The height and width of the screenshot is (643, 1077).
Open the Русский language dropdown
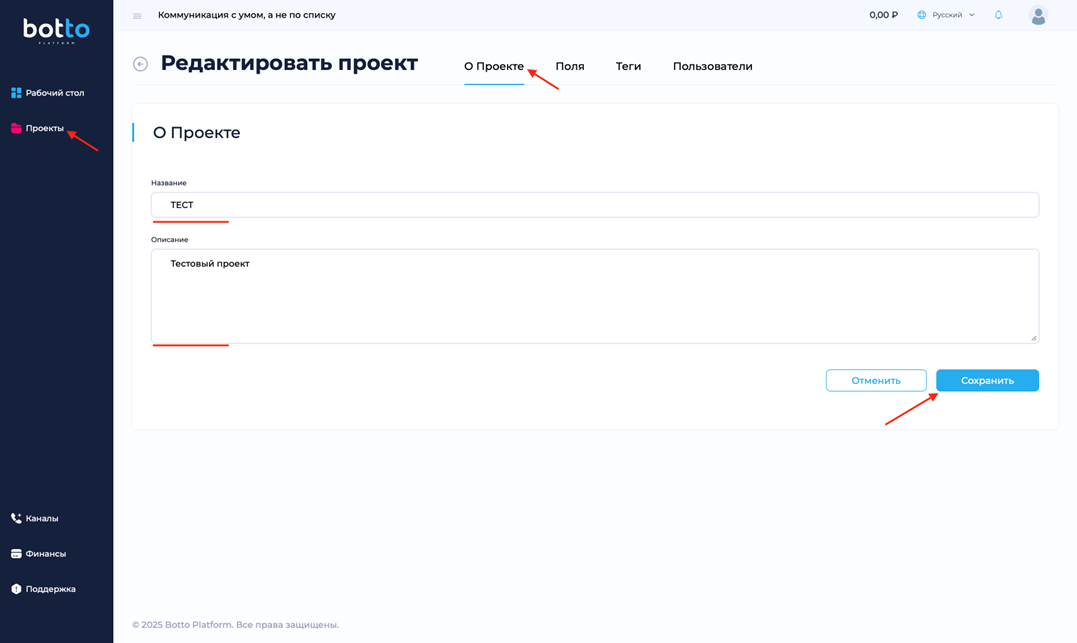(946, 15)
